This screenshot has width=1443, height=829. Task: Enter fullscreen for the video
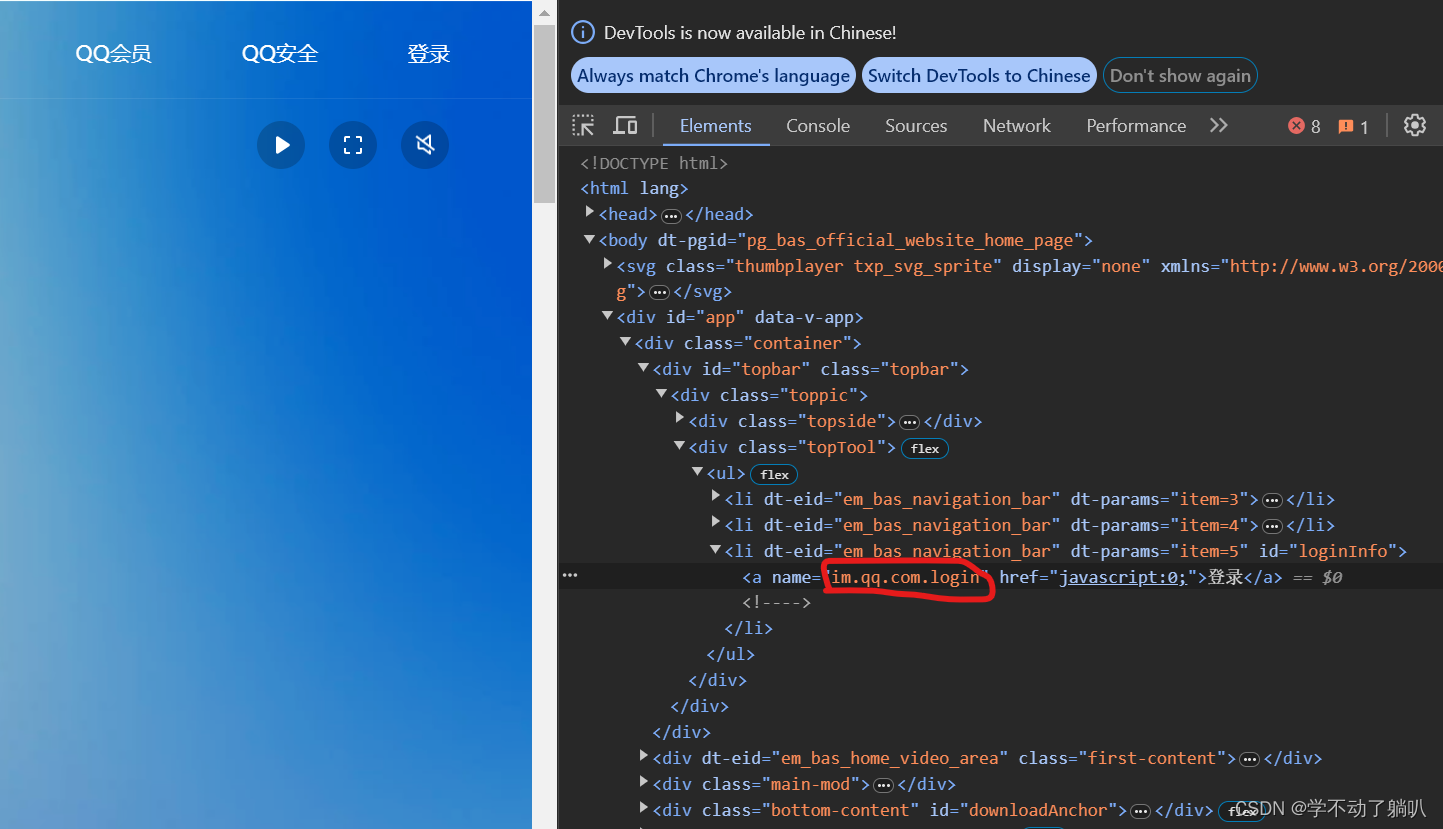pos(353,146)
